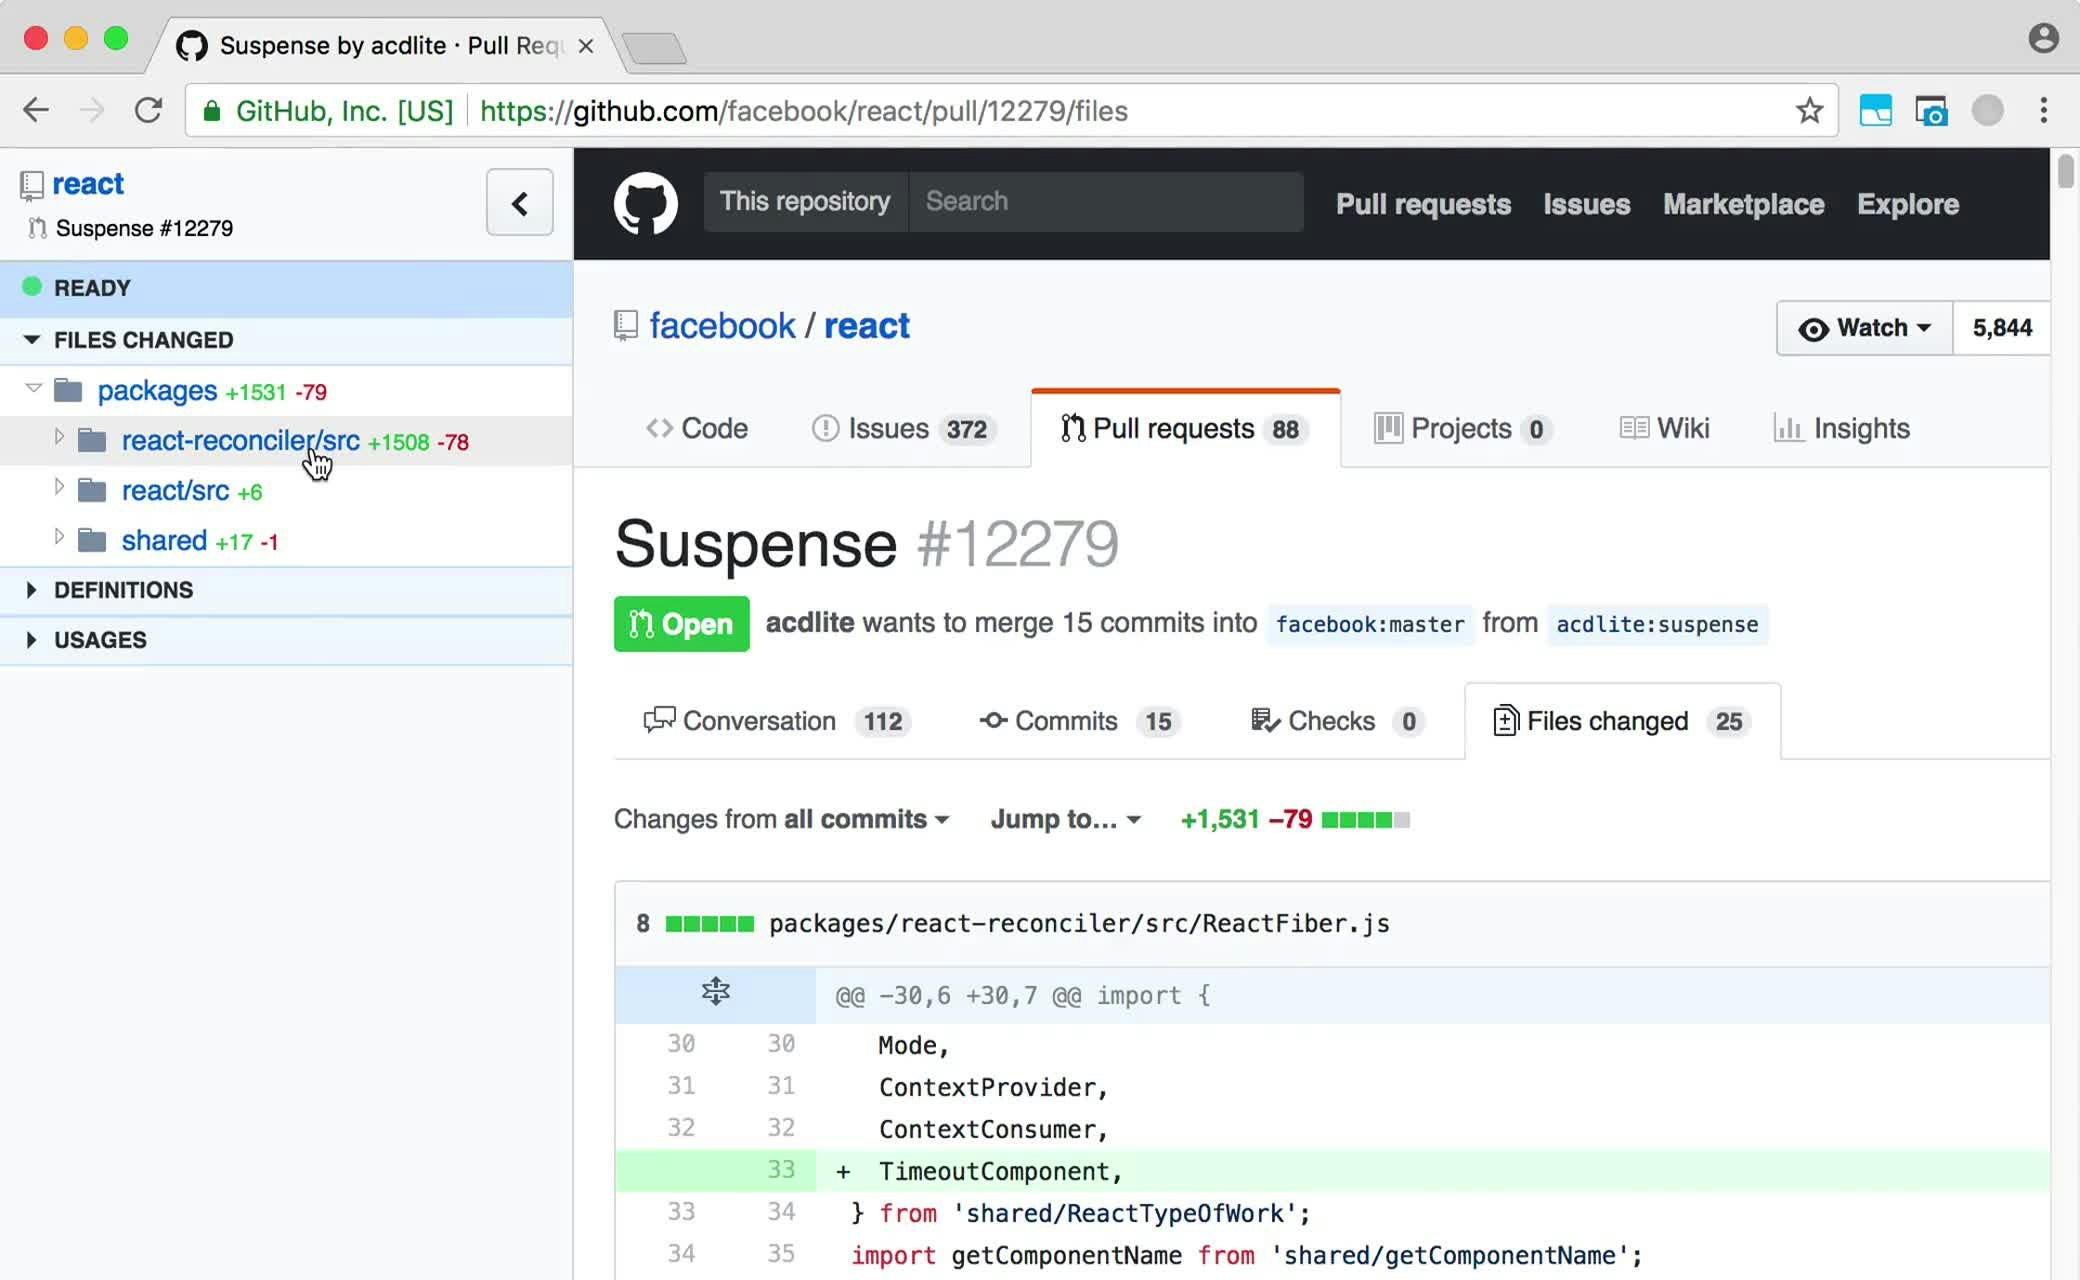
Task: Open the facebook owner link
Action: coord(722,326)
